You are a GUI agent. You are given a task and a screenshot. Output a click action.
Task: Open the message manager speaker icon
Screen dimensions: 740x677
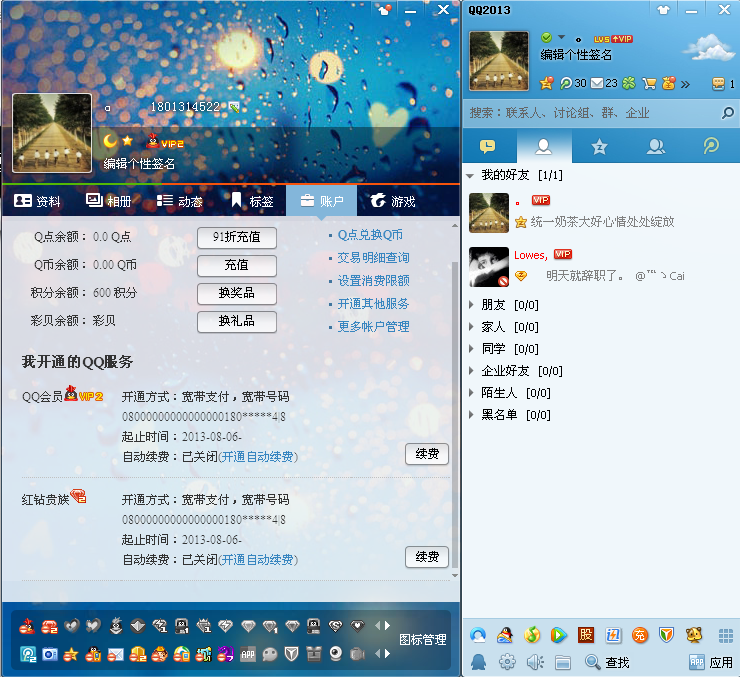(535, 662)
